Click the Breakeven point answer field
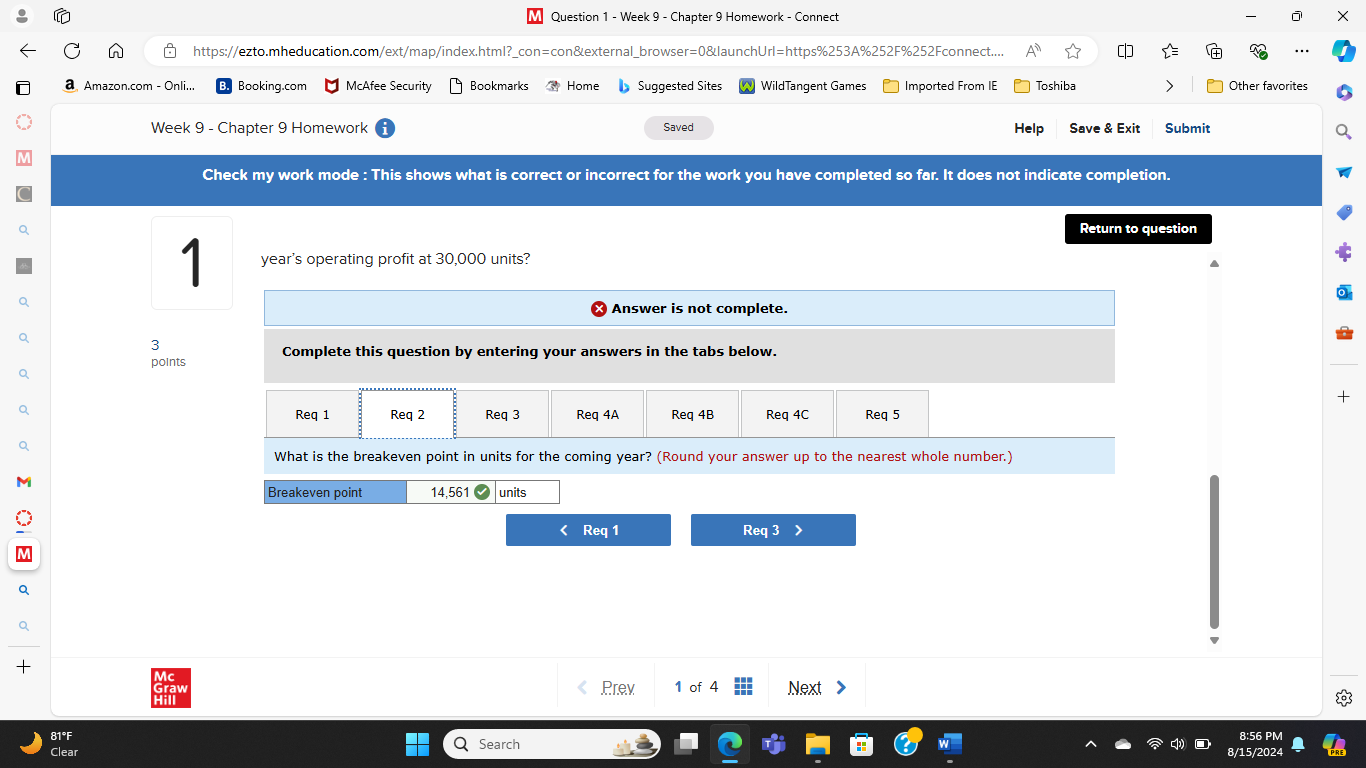 450,492
